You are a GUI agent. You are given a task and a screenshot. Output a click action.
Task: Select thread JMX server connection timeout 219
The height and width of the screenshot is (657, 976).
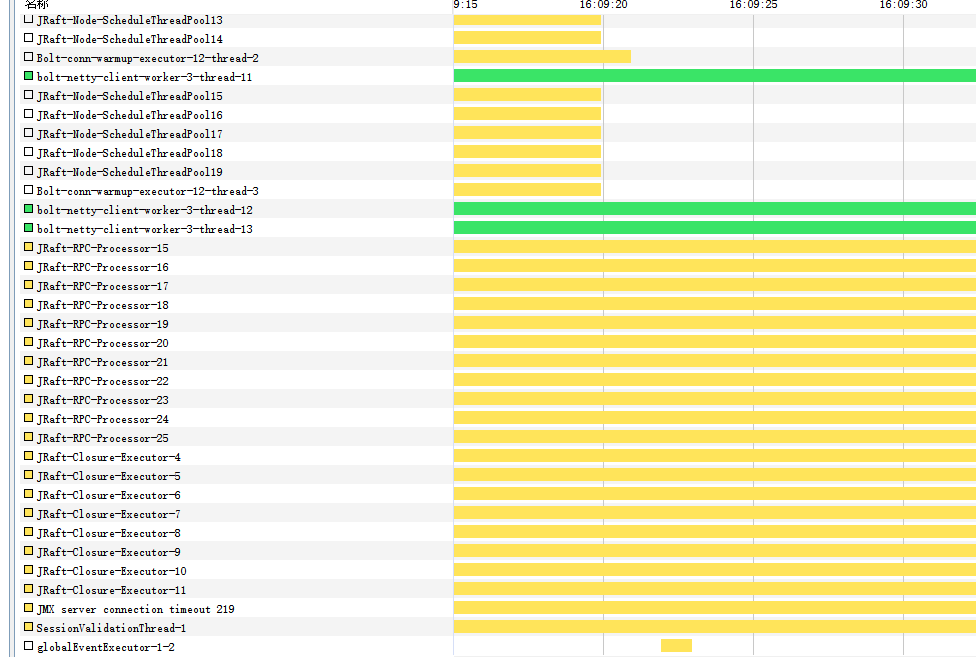[x=136, y=609]
